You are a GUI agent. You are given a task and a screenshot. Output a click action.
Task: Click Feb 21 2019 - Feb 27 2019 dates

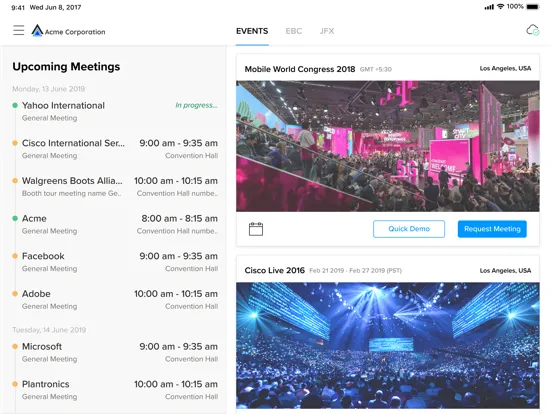356,271
